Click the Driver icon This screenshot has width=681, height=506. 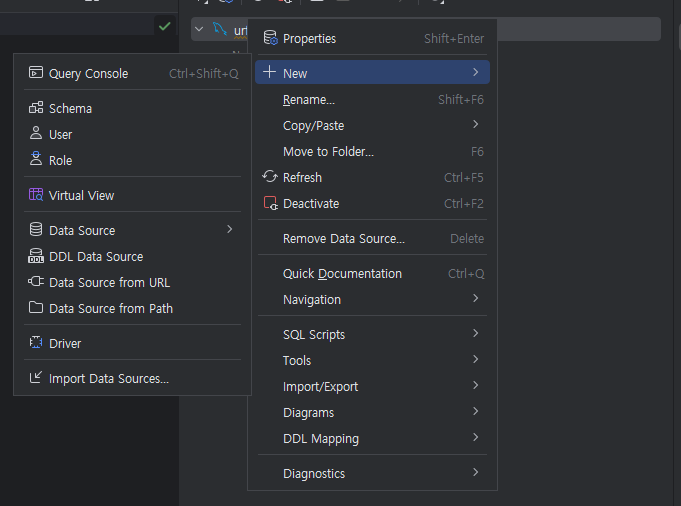click(36, 343)
